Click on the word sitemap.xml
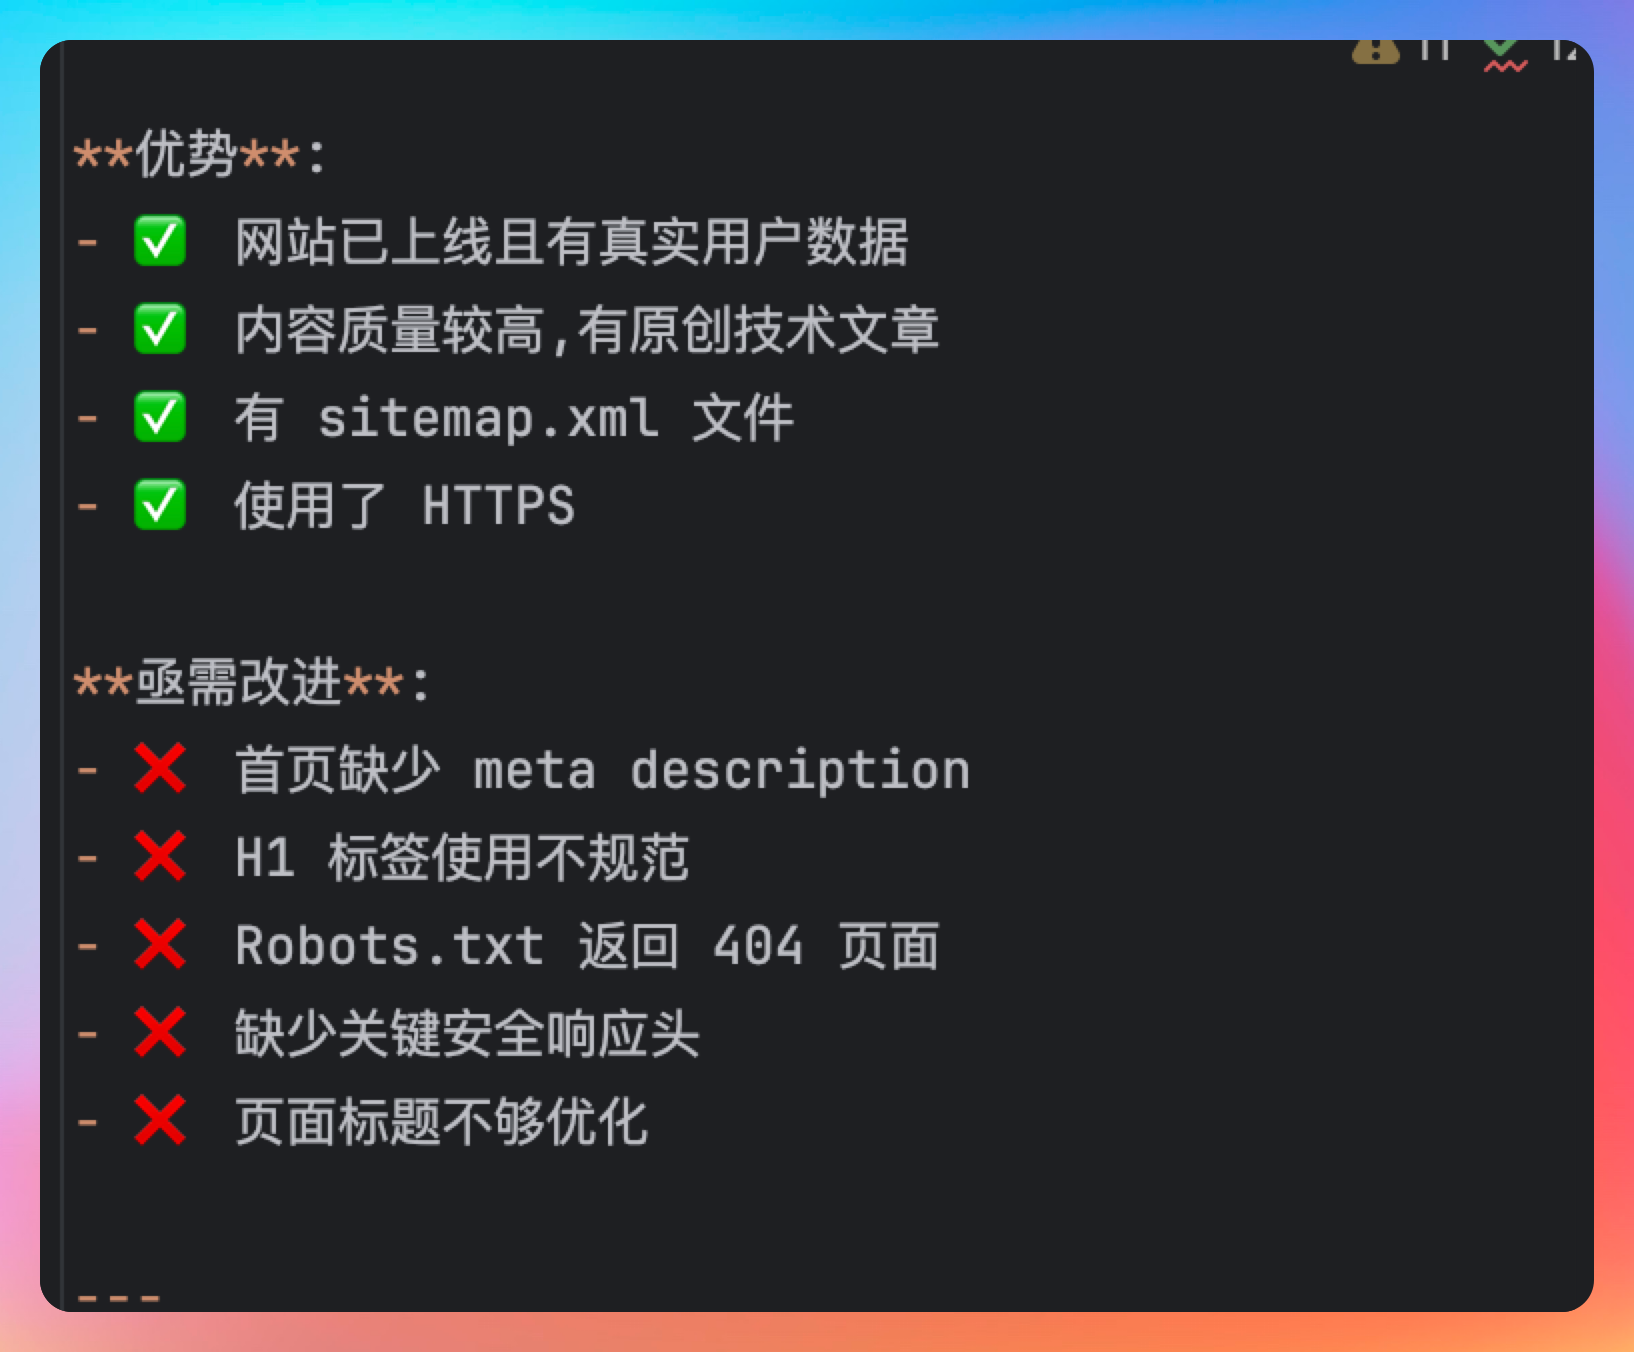The image size is (1634, 1352). (488, 418)
